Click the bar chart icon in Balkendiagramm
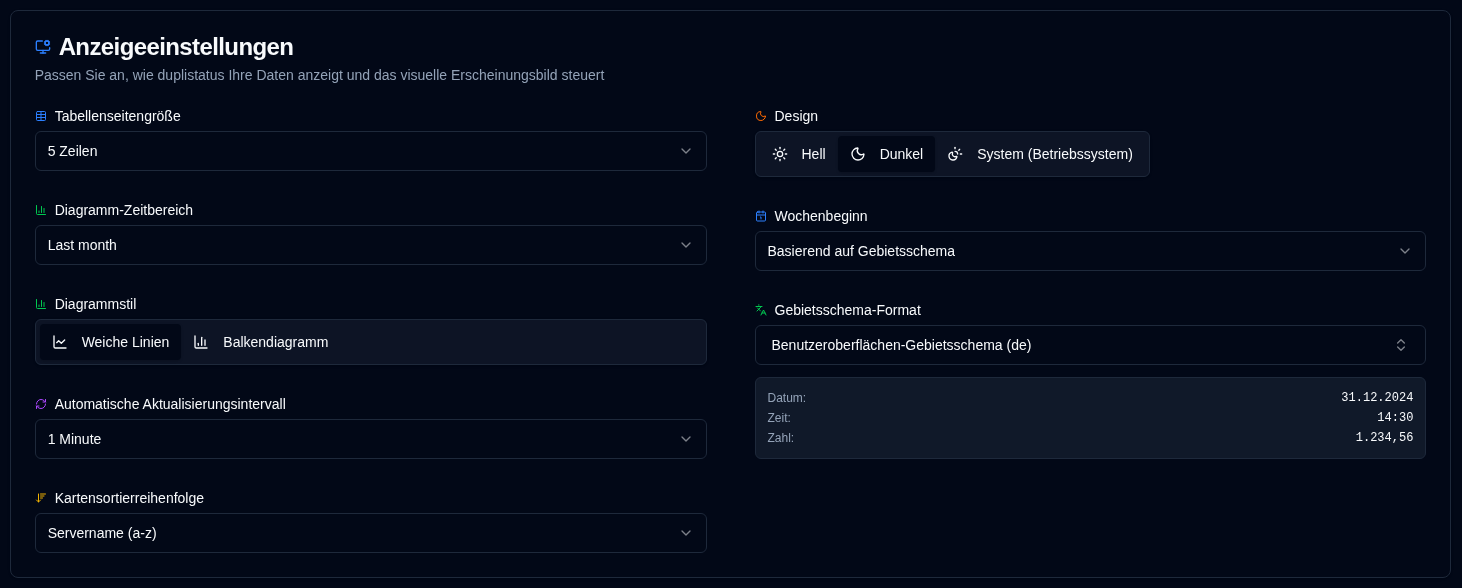 pyautogui.click(x=201, y=342)
